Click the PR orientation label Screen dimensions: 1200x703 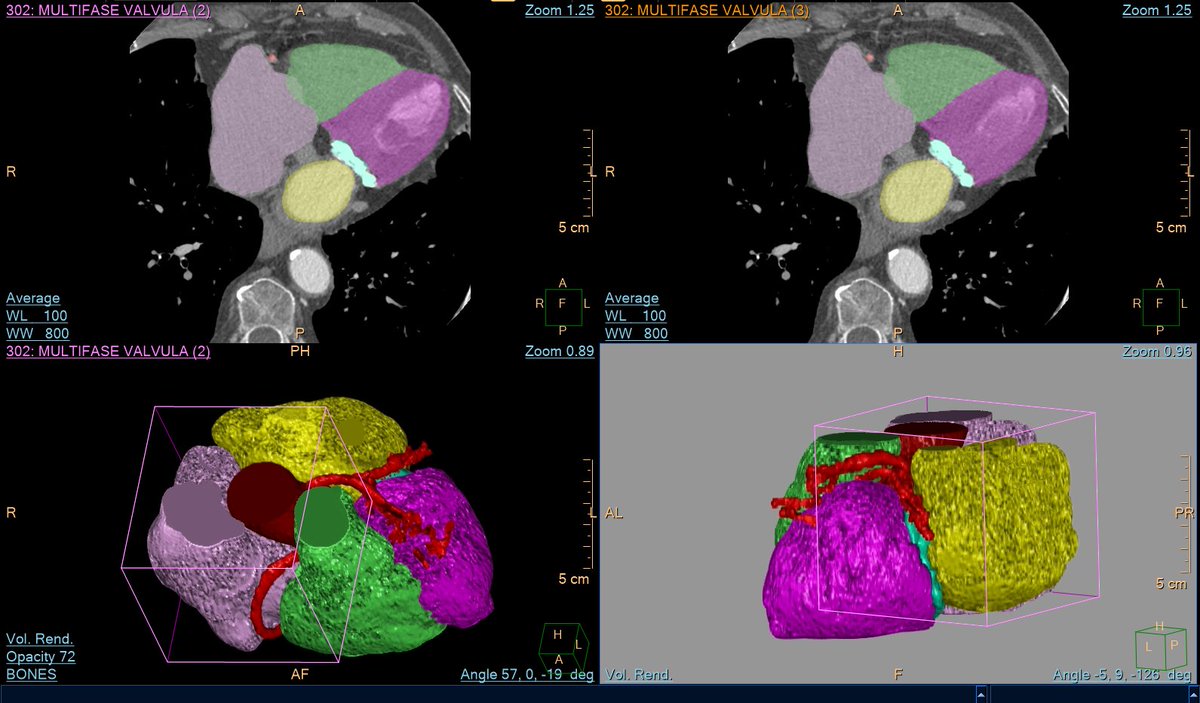1184,513
